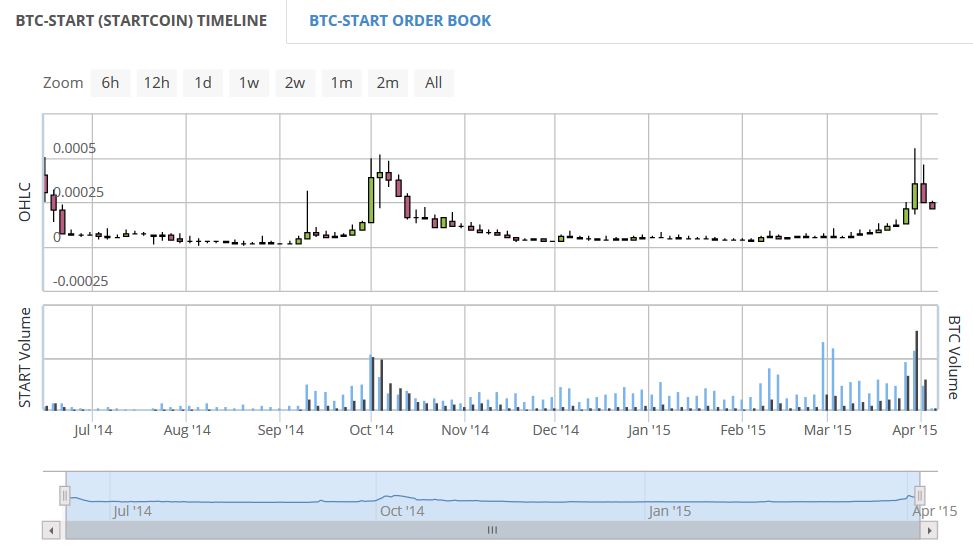Select the 2m zoom button

387,83
